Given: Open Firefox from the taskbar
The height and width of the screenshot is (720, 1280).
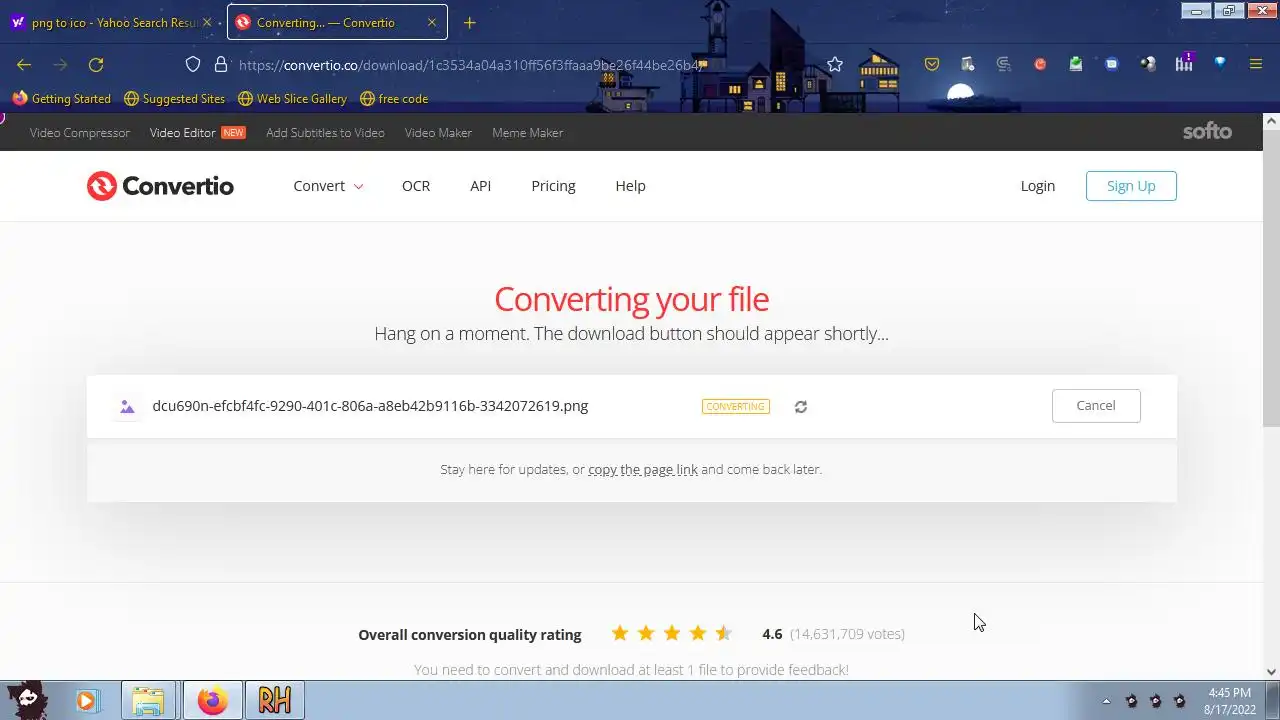Looking at the screenshot, I should 212,700.
